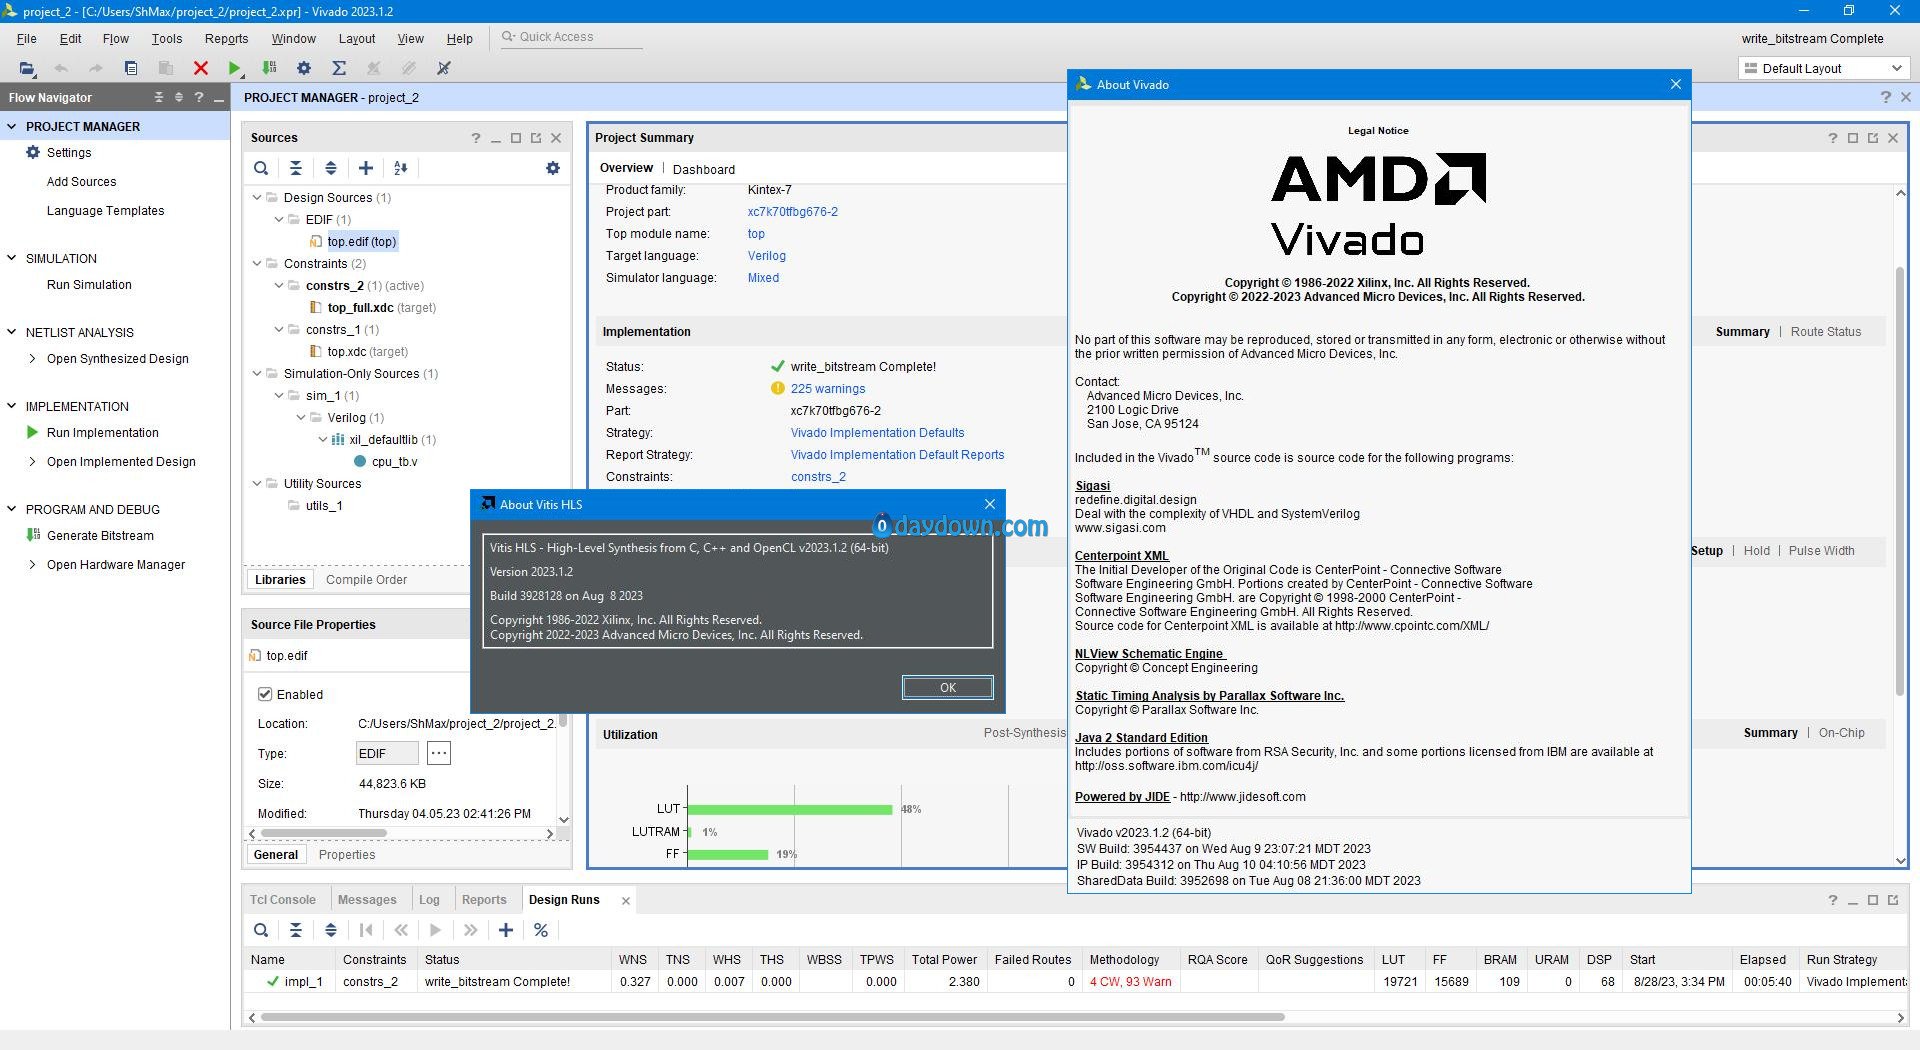This screenshot has width=1920, height=1050.
Task: Click the copy document toolbar icon
Action: [131, 68]
